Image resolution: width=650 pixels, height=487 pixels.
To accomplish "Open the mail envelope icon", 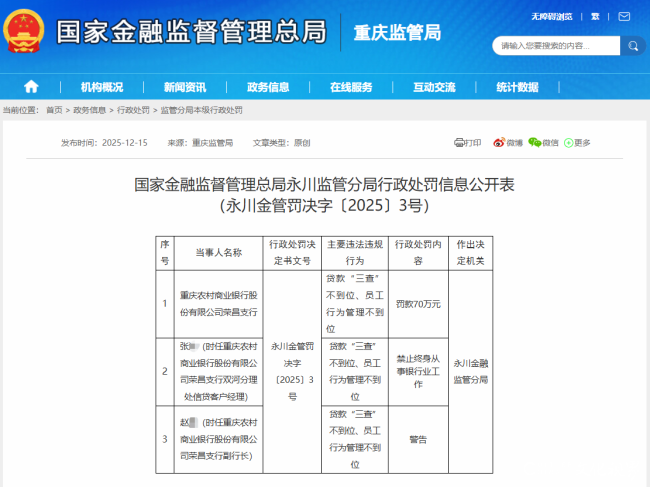I will pyautogui.click(x=624, y=17).
